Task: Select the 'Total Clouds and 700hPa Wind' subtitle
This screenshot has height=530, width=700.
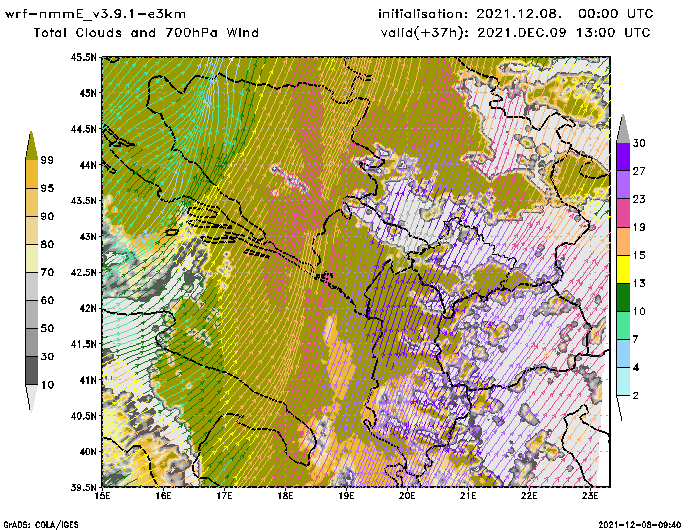Action: pyautogui.click(x=146, y=33)
